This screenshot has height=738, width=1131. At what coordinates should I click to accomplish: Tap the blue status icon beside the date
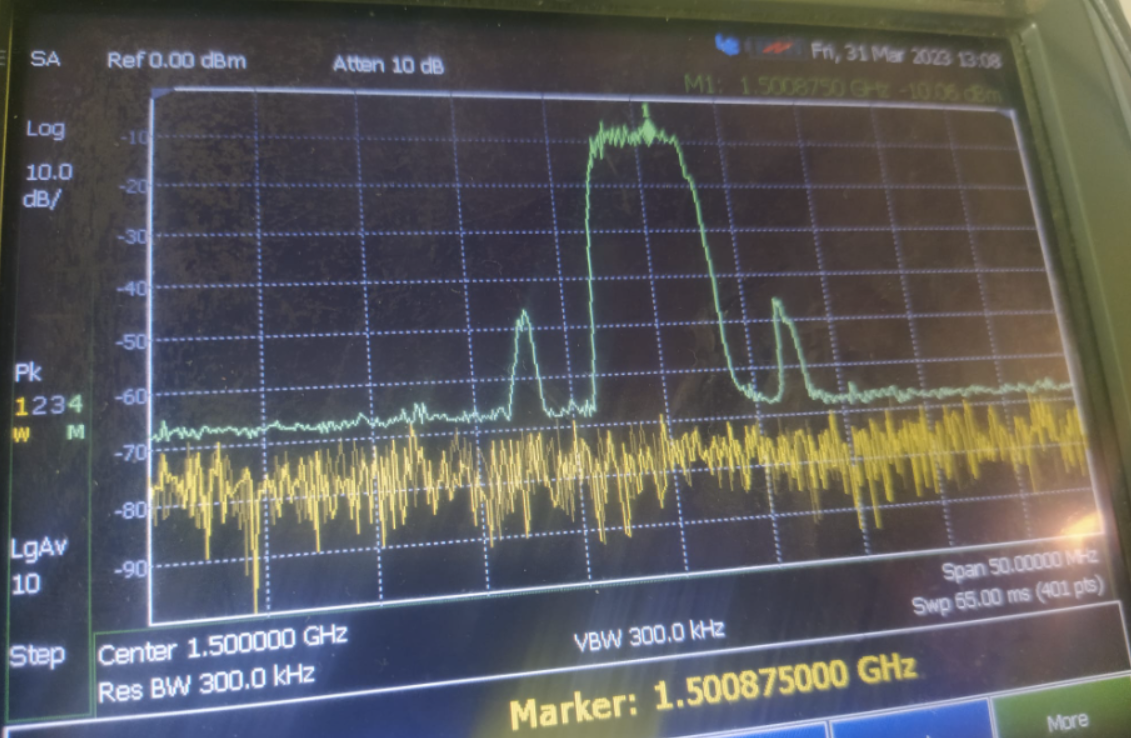pos(726,43)
